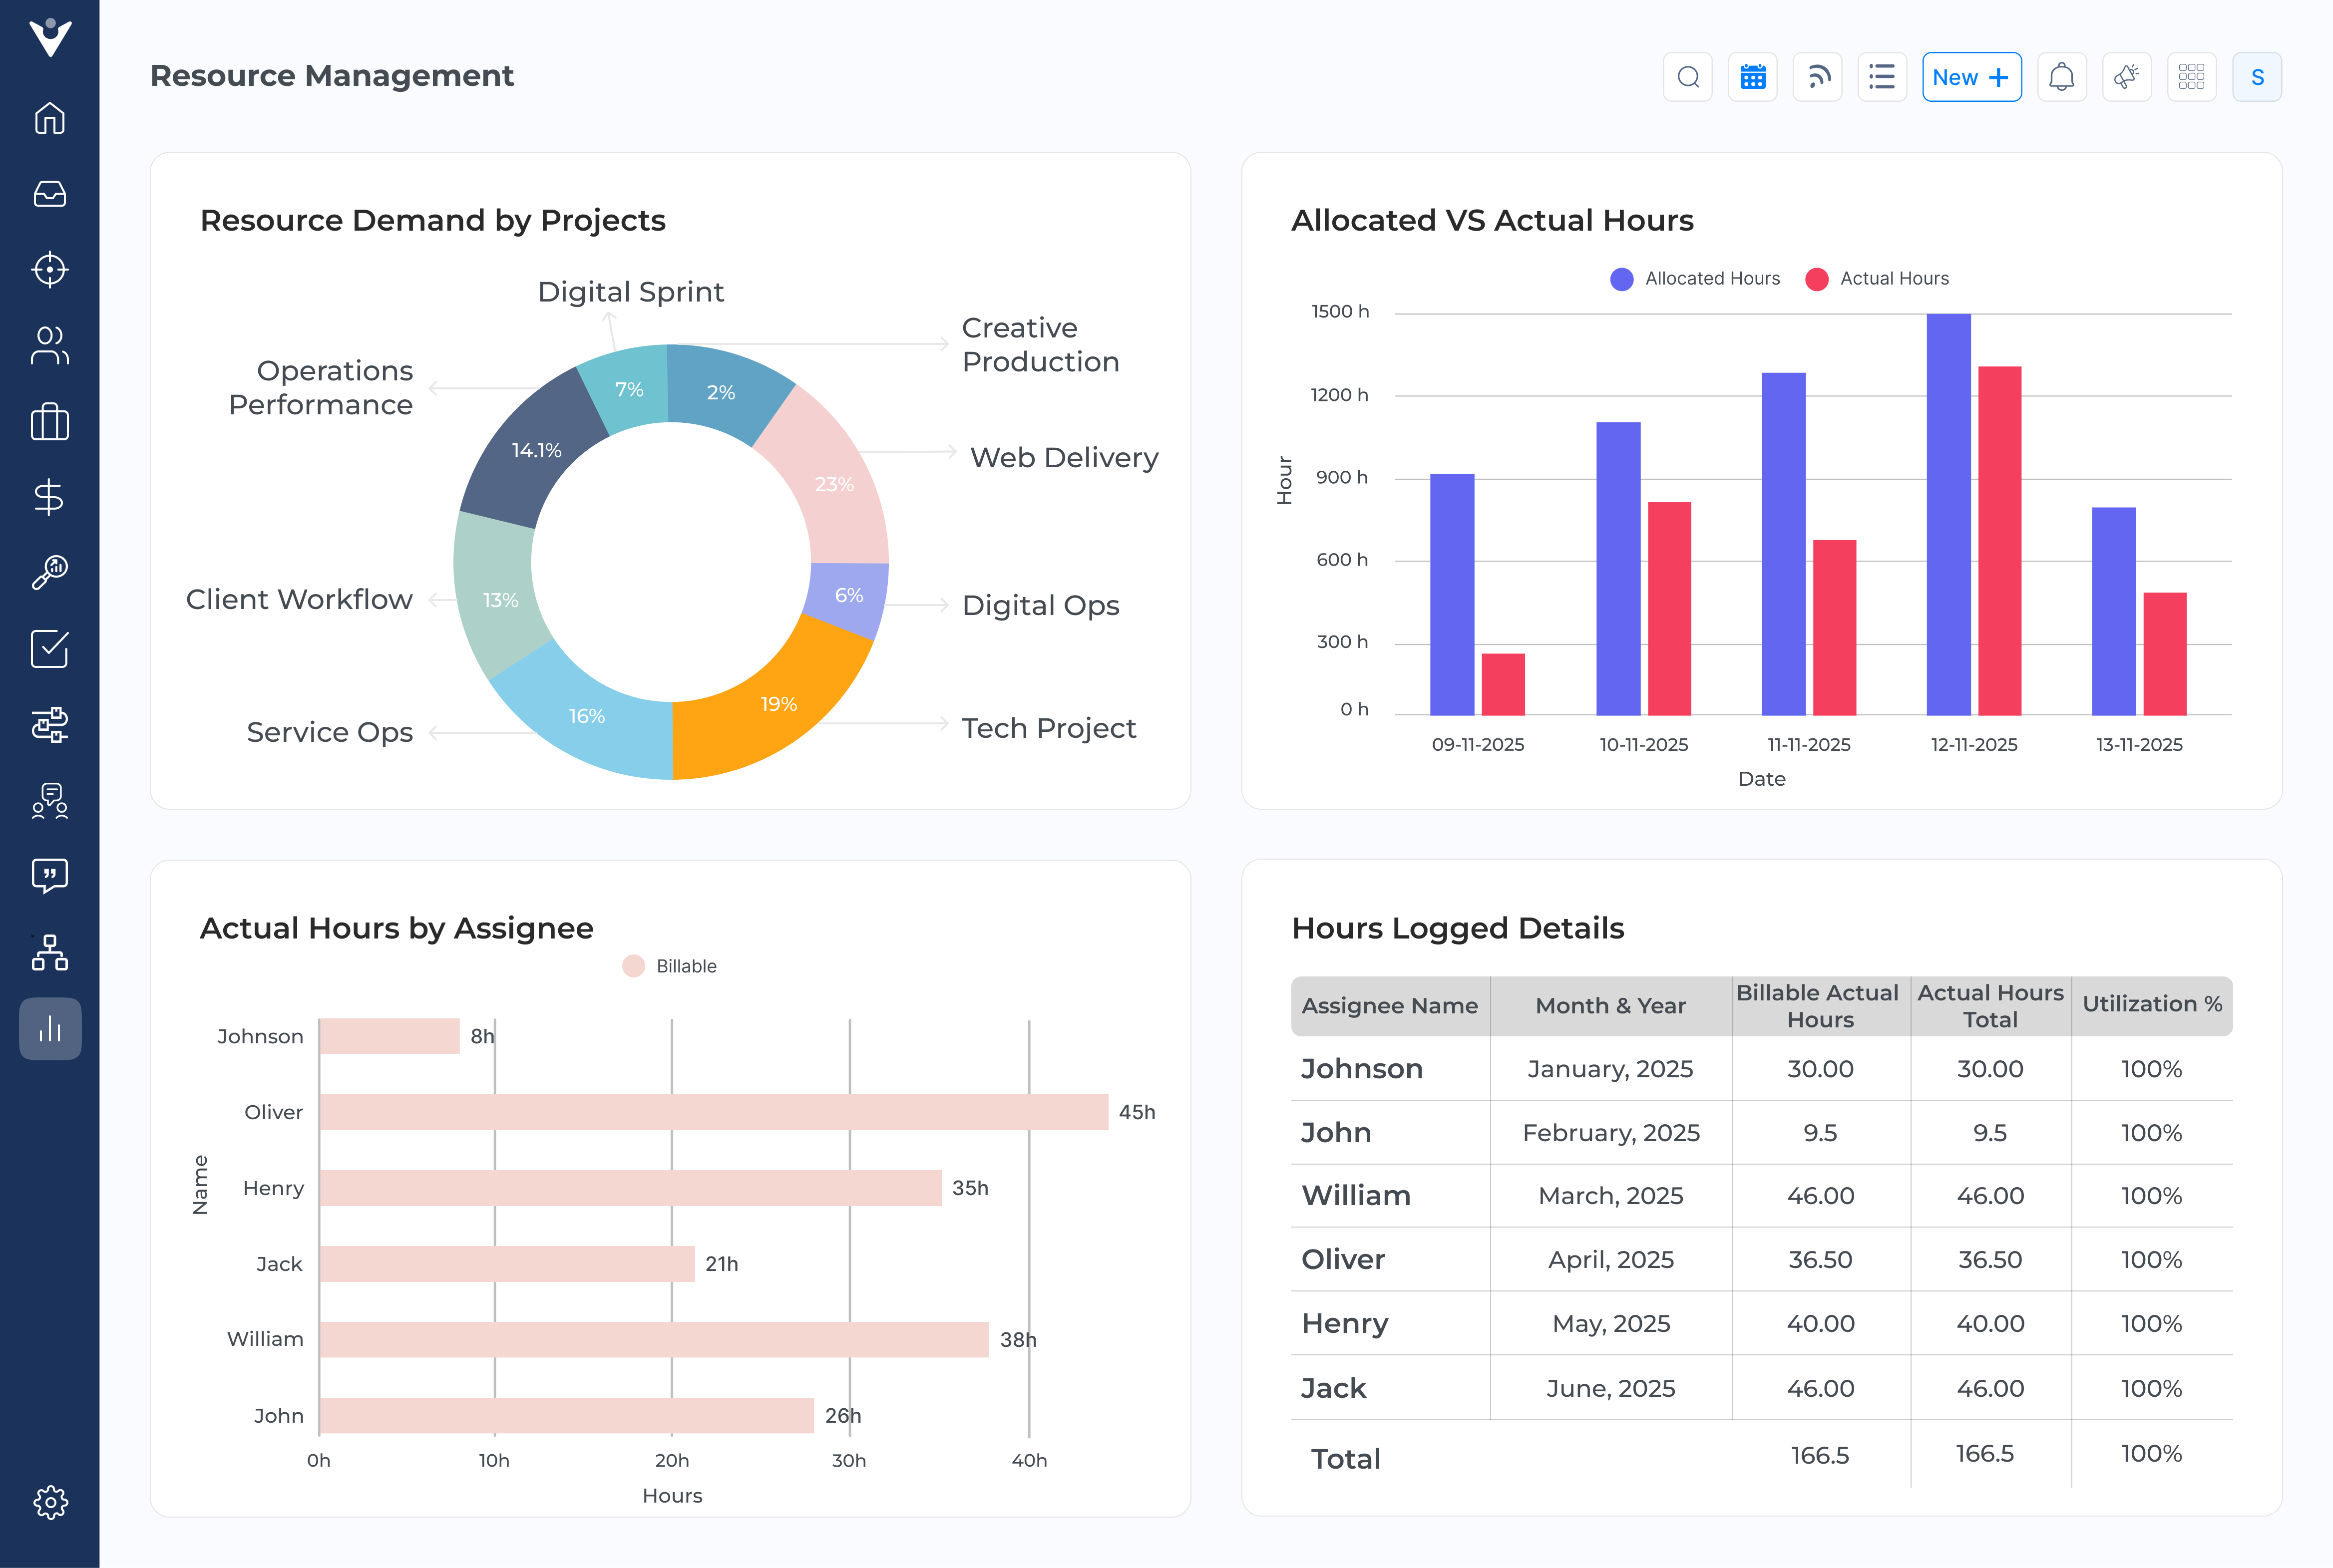This screenshot has width=2333, height=1568.
Task: Click the New plus button
Action: coord(1970,77)
